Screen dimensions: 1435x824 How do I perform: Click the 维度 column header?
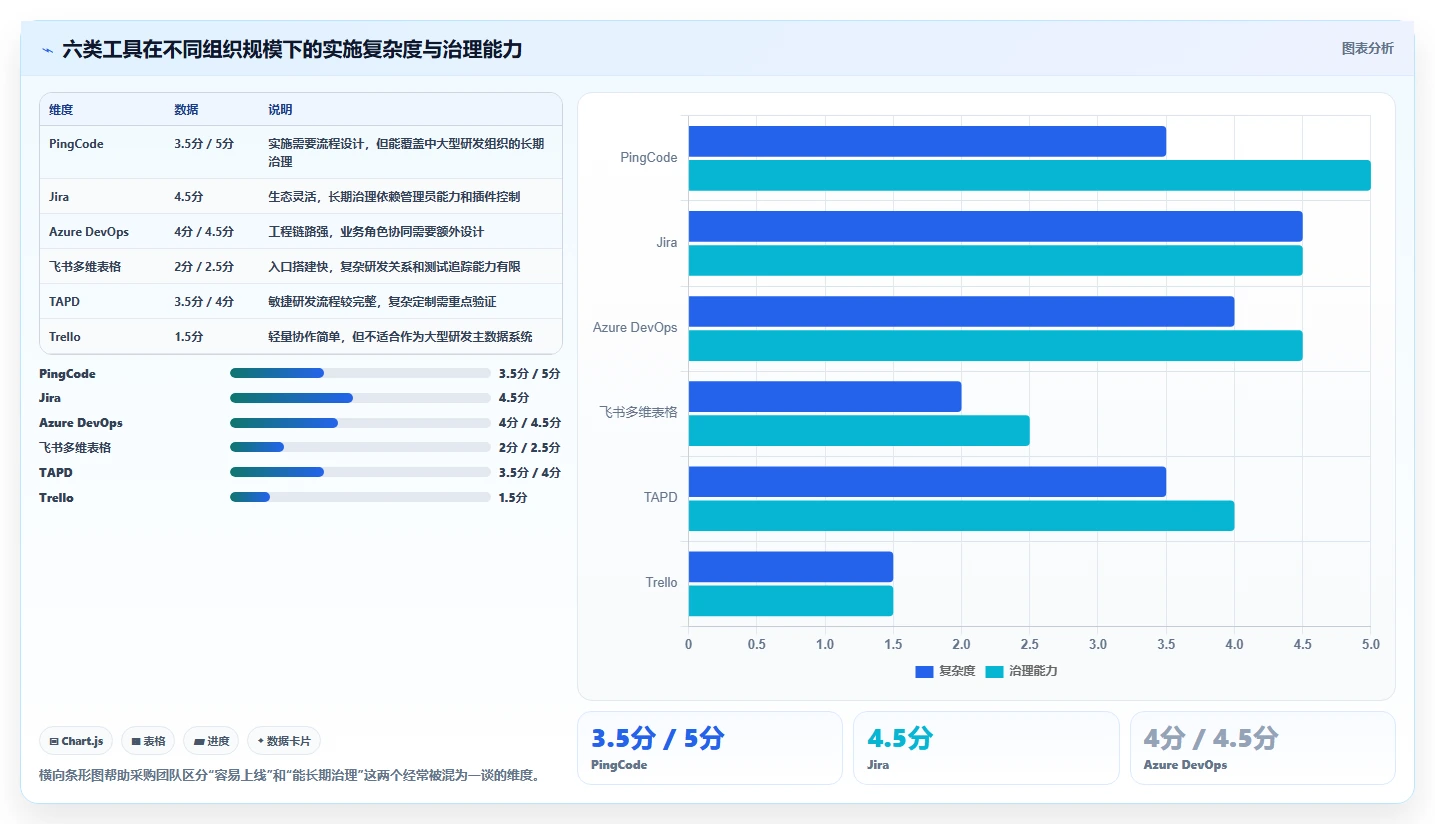click(61, 110)
